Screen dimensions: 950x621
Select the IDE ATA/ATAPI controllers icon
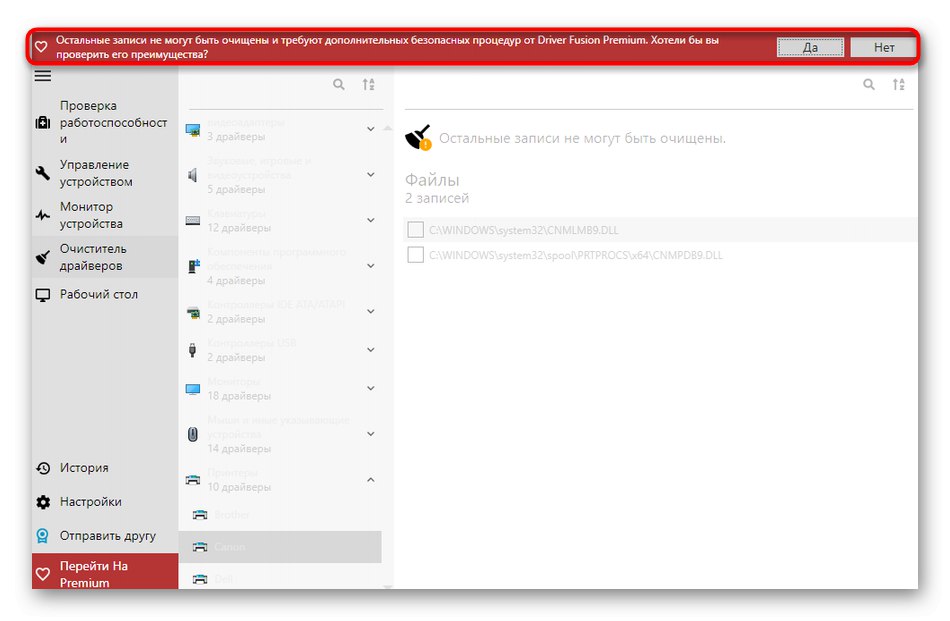(193, 312)
